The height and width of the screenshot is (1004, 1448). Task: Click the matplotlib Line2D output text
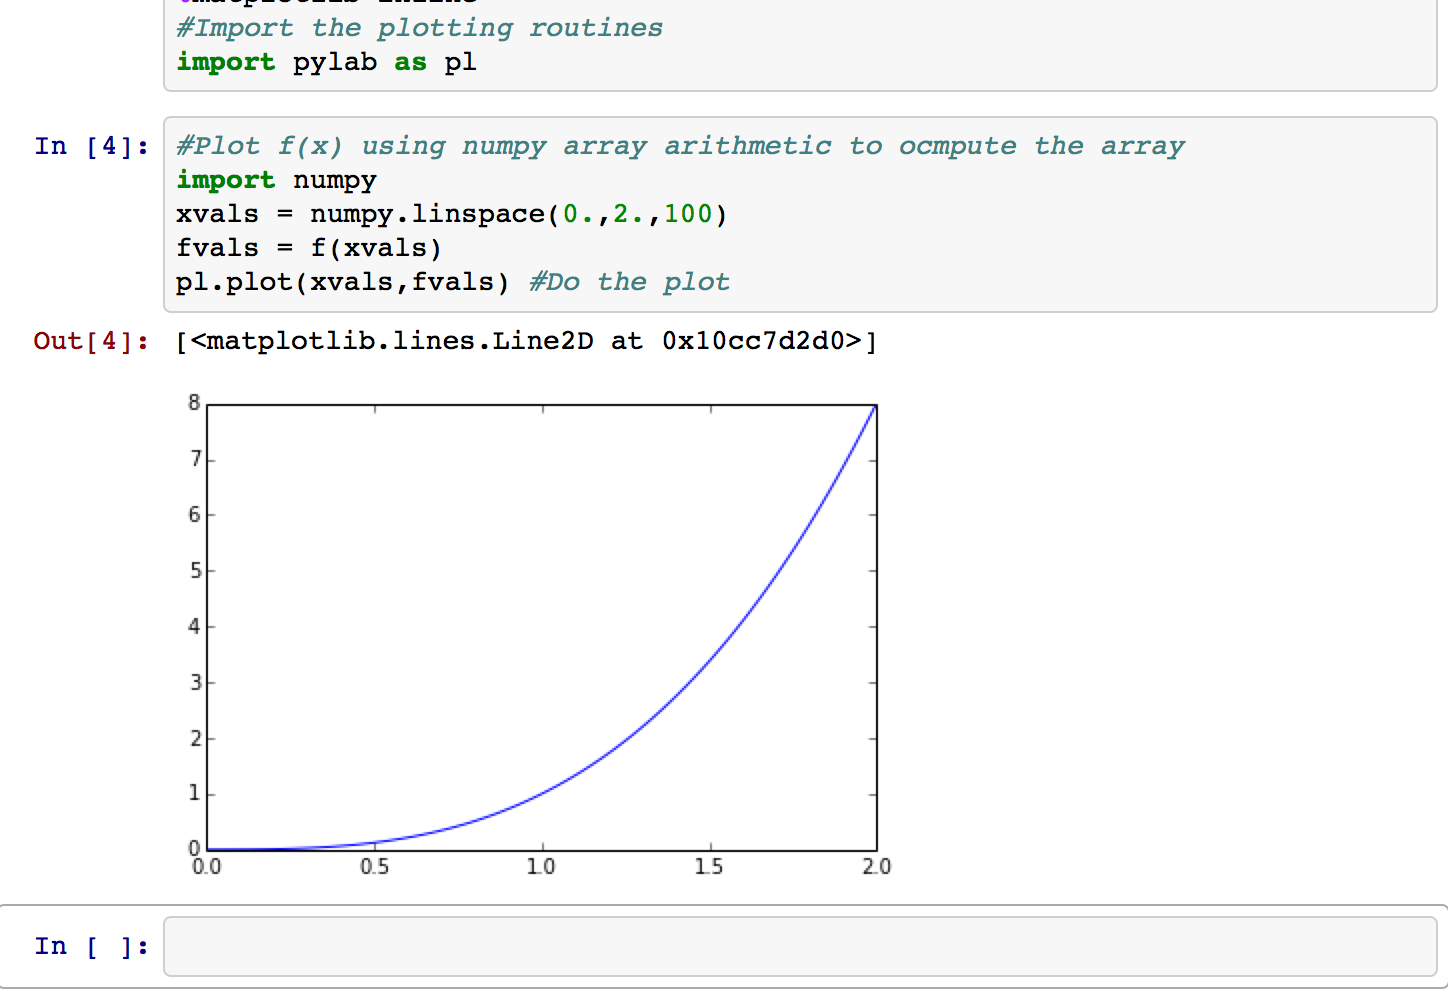[526, 341]
